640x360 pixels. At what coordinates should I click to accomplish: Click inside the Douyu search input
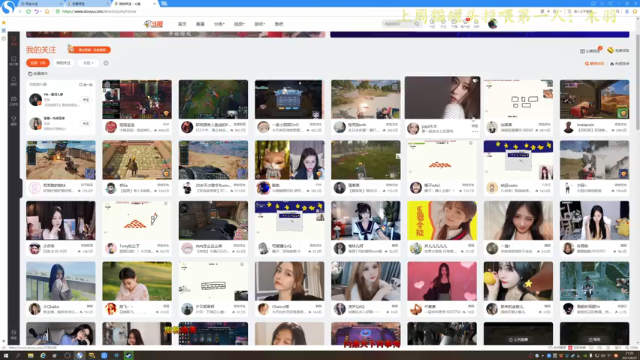(398, 24)
